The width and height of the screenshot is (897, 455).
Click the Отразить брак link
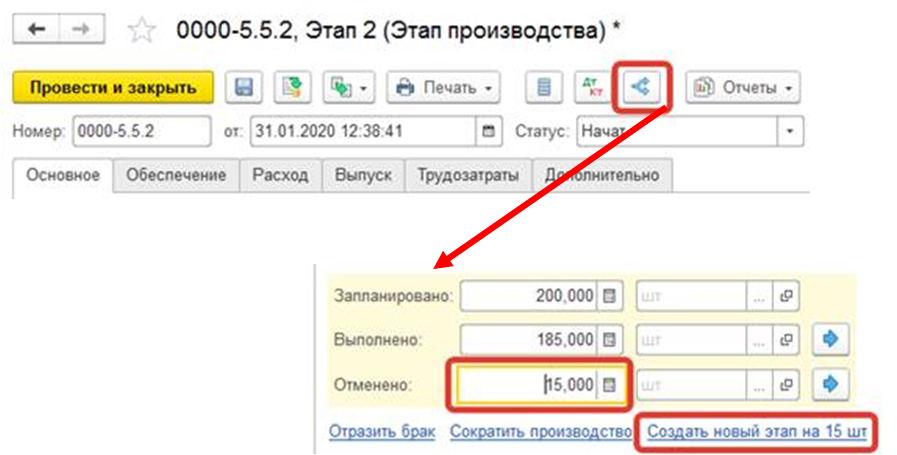tap(382, 432)
